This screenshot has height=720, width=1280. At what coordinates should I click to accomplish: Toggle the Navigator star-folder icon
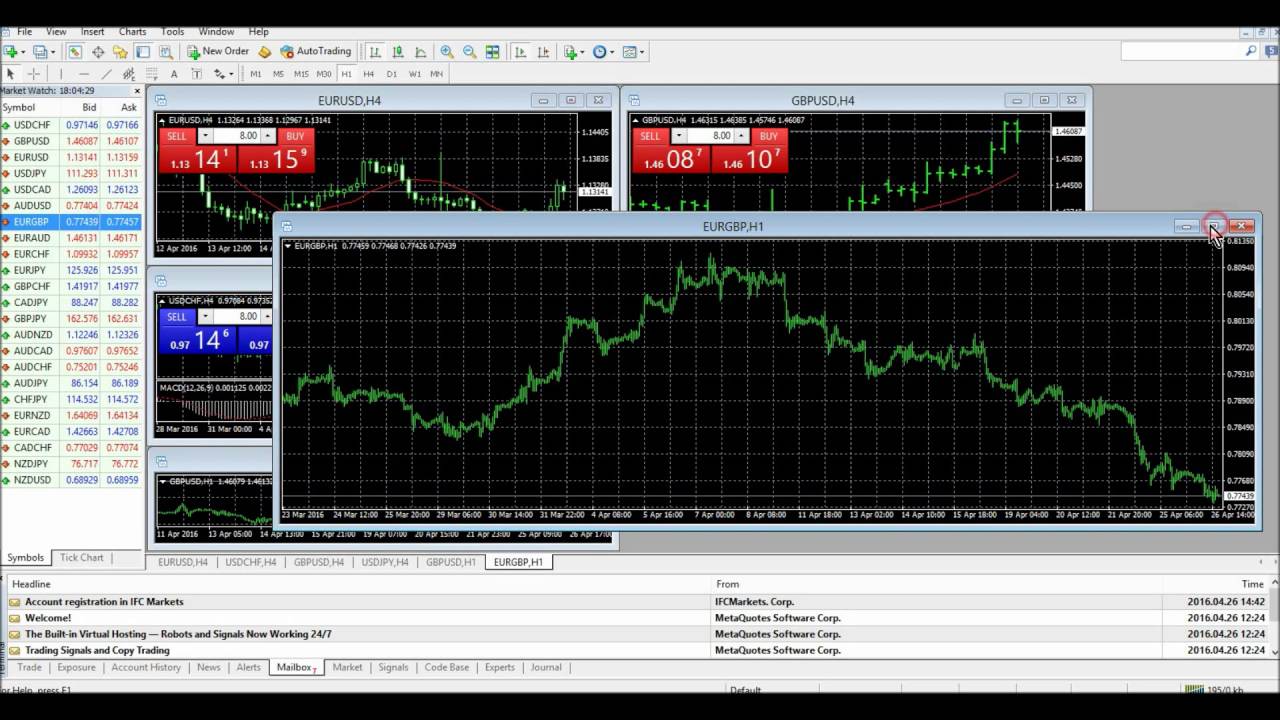[x=120, y=52]
